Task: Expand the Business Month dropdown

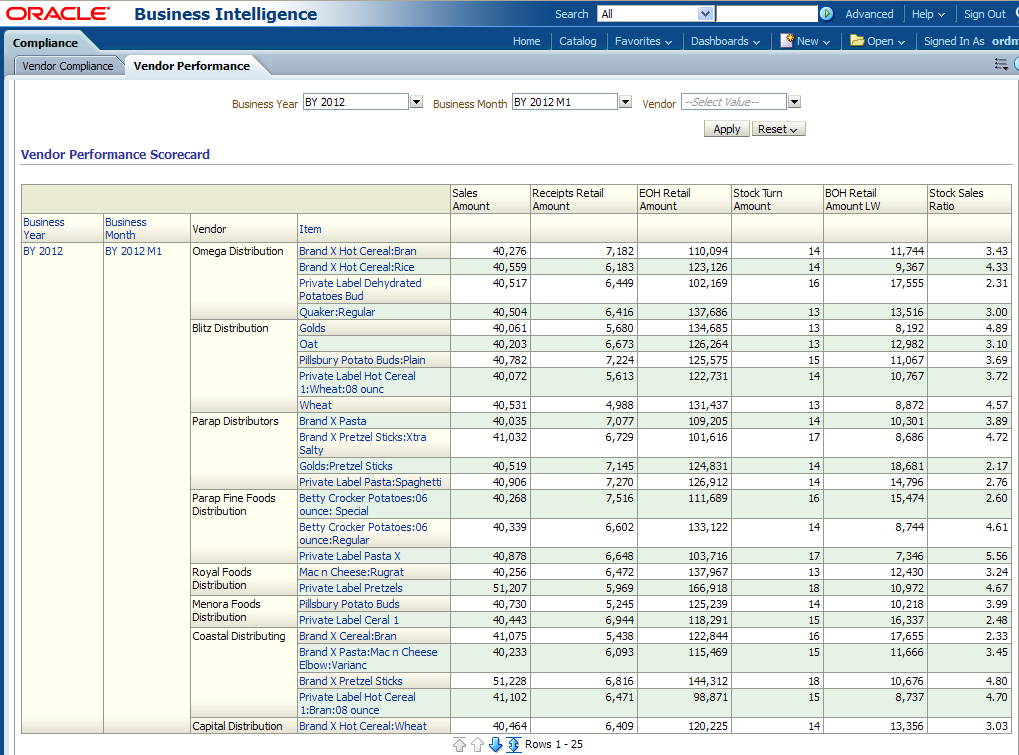Action: (x=625, y=102)
